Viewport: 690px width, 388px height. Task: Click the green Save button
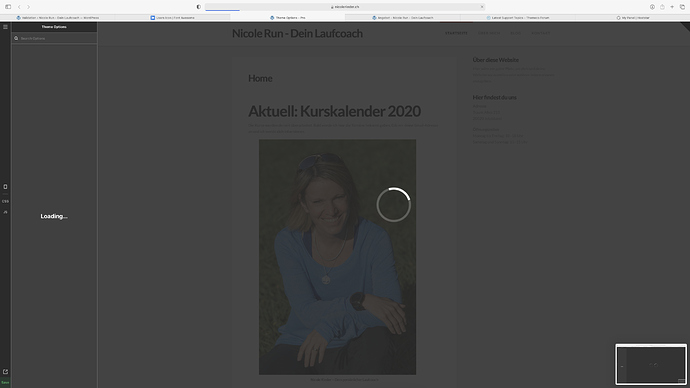pos(5,382)
